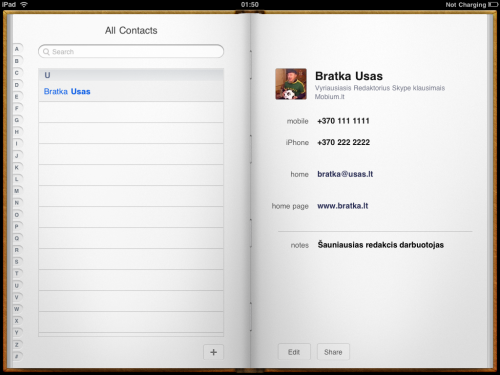Viewport: 500px width, 375px height.
Task: Open home page www.bratka.lt
Action: (343, 206)
